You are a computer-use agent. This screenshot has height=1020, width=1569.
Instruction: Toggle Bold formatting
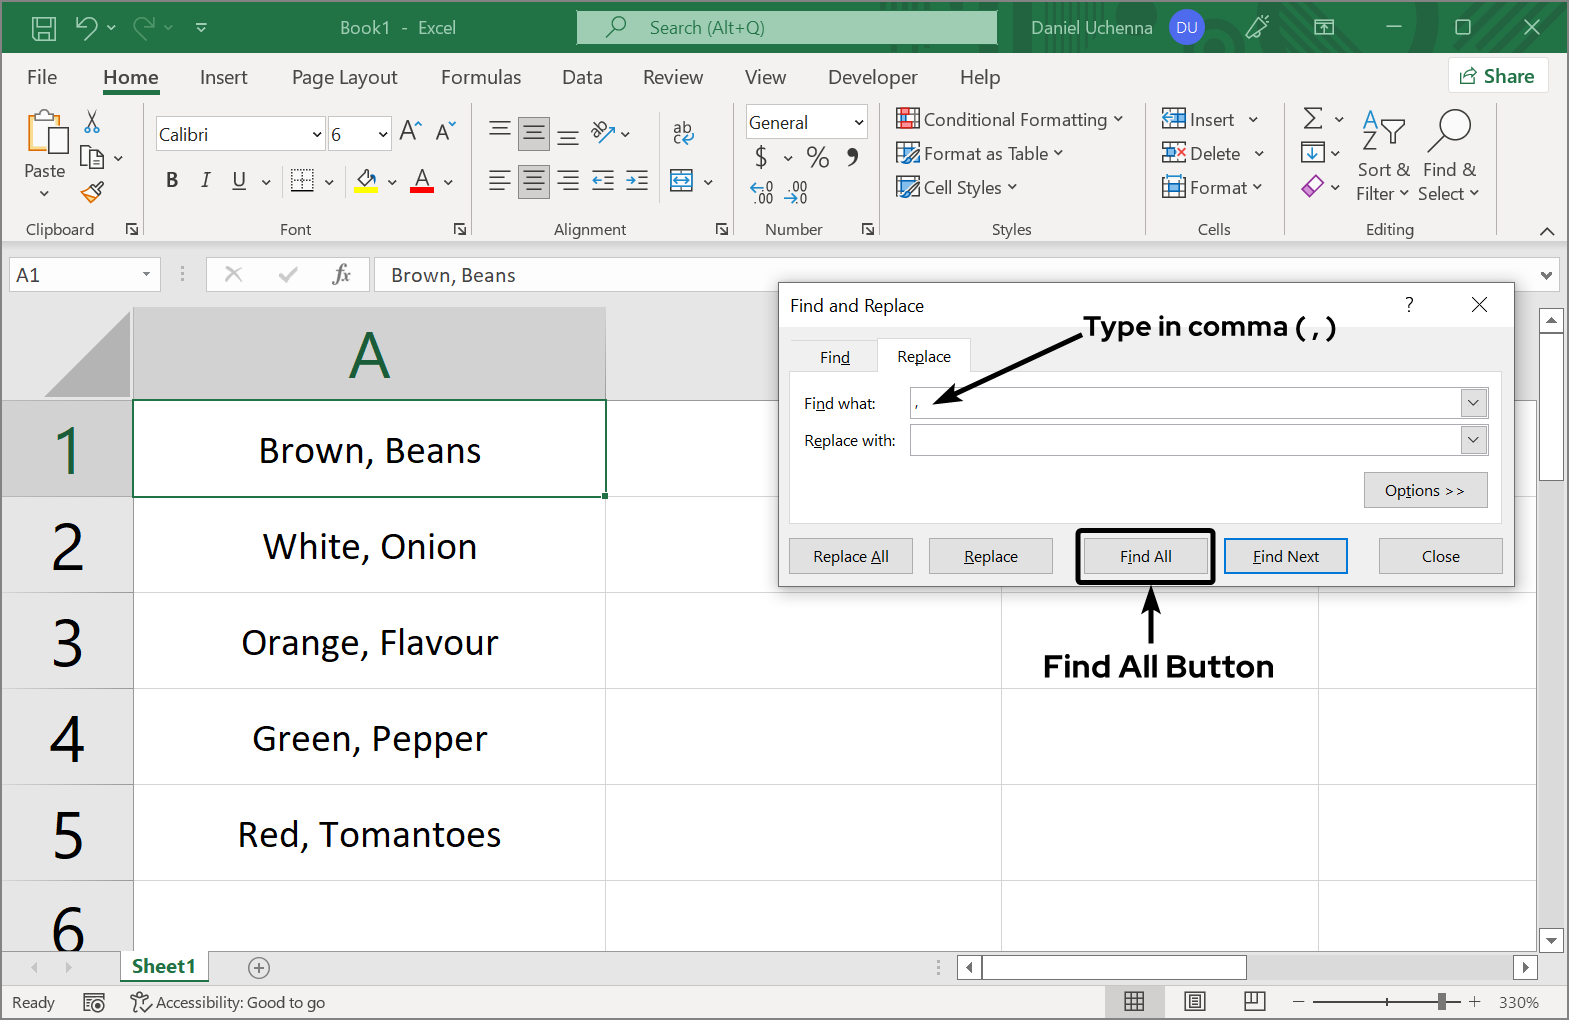pos(172,181)
